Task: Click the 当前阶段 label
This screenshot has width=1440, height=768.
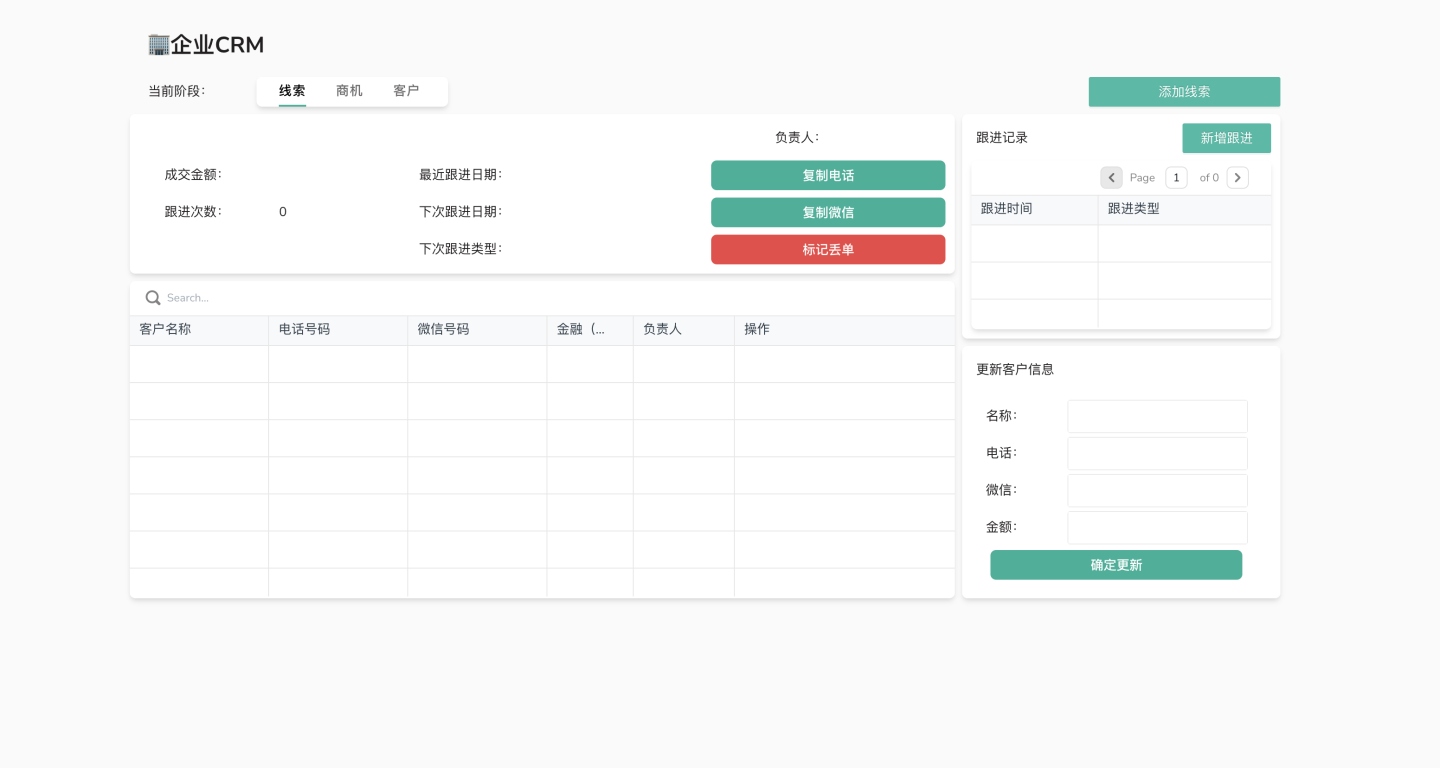Action: click(176, 91)
